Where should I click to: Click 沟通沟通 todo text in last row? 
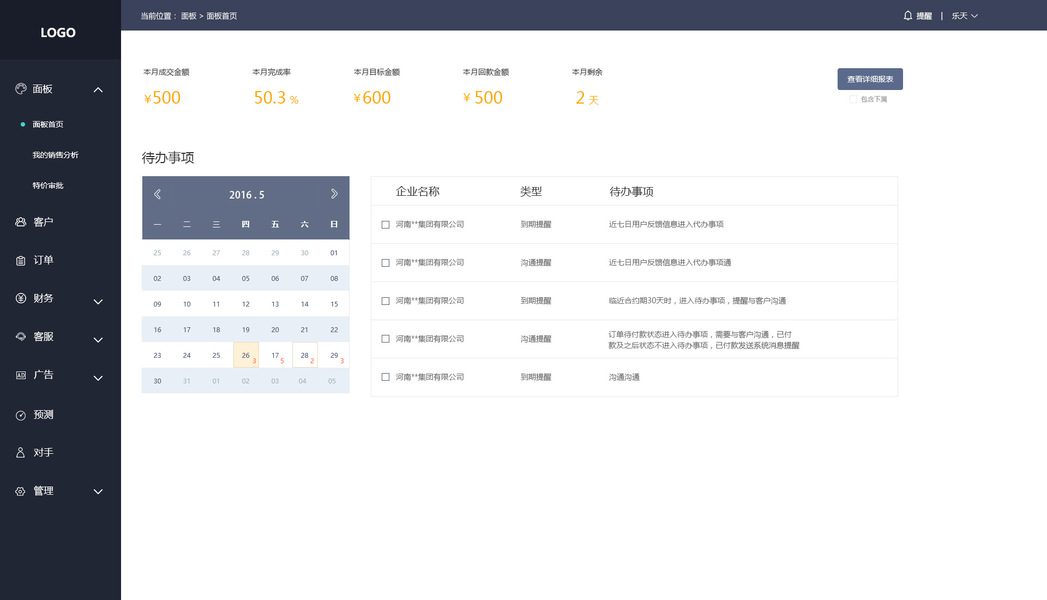[624, 377]
